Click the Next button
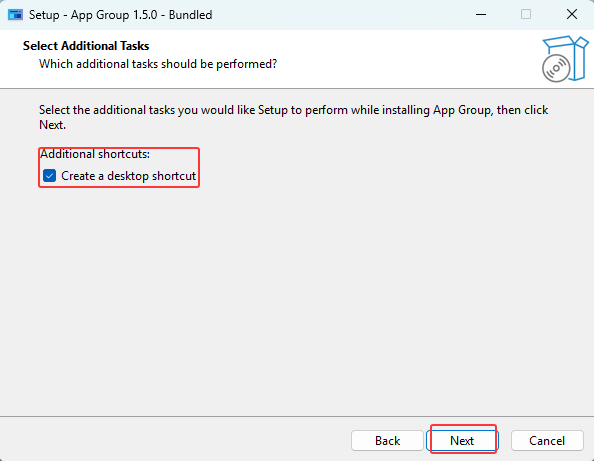The width and height of the screenshot is (594, 461). [x=462, y=441]
